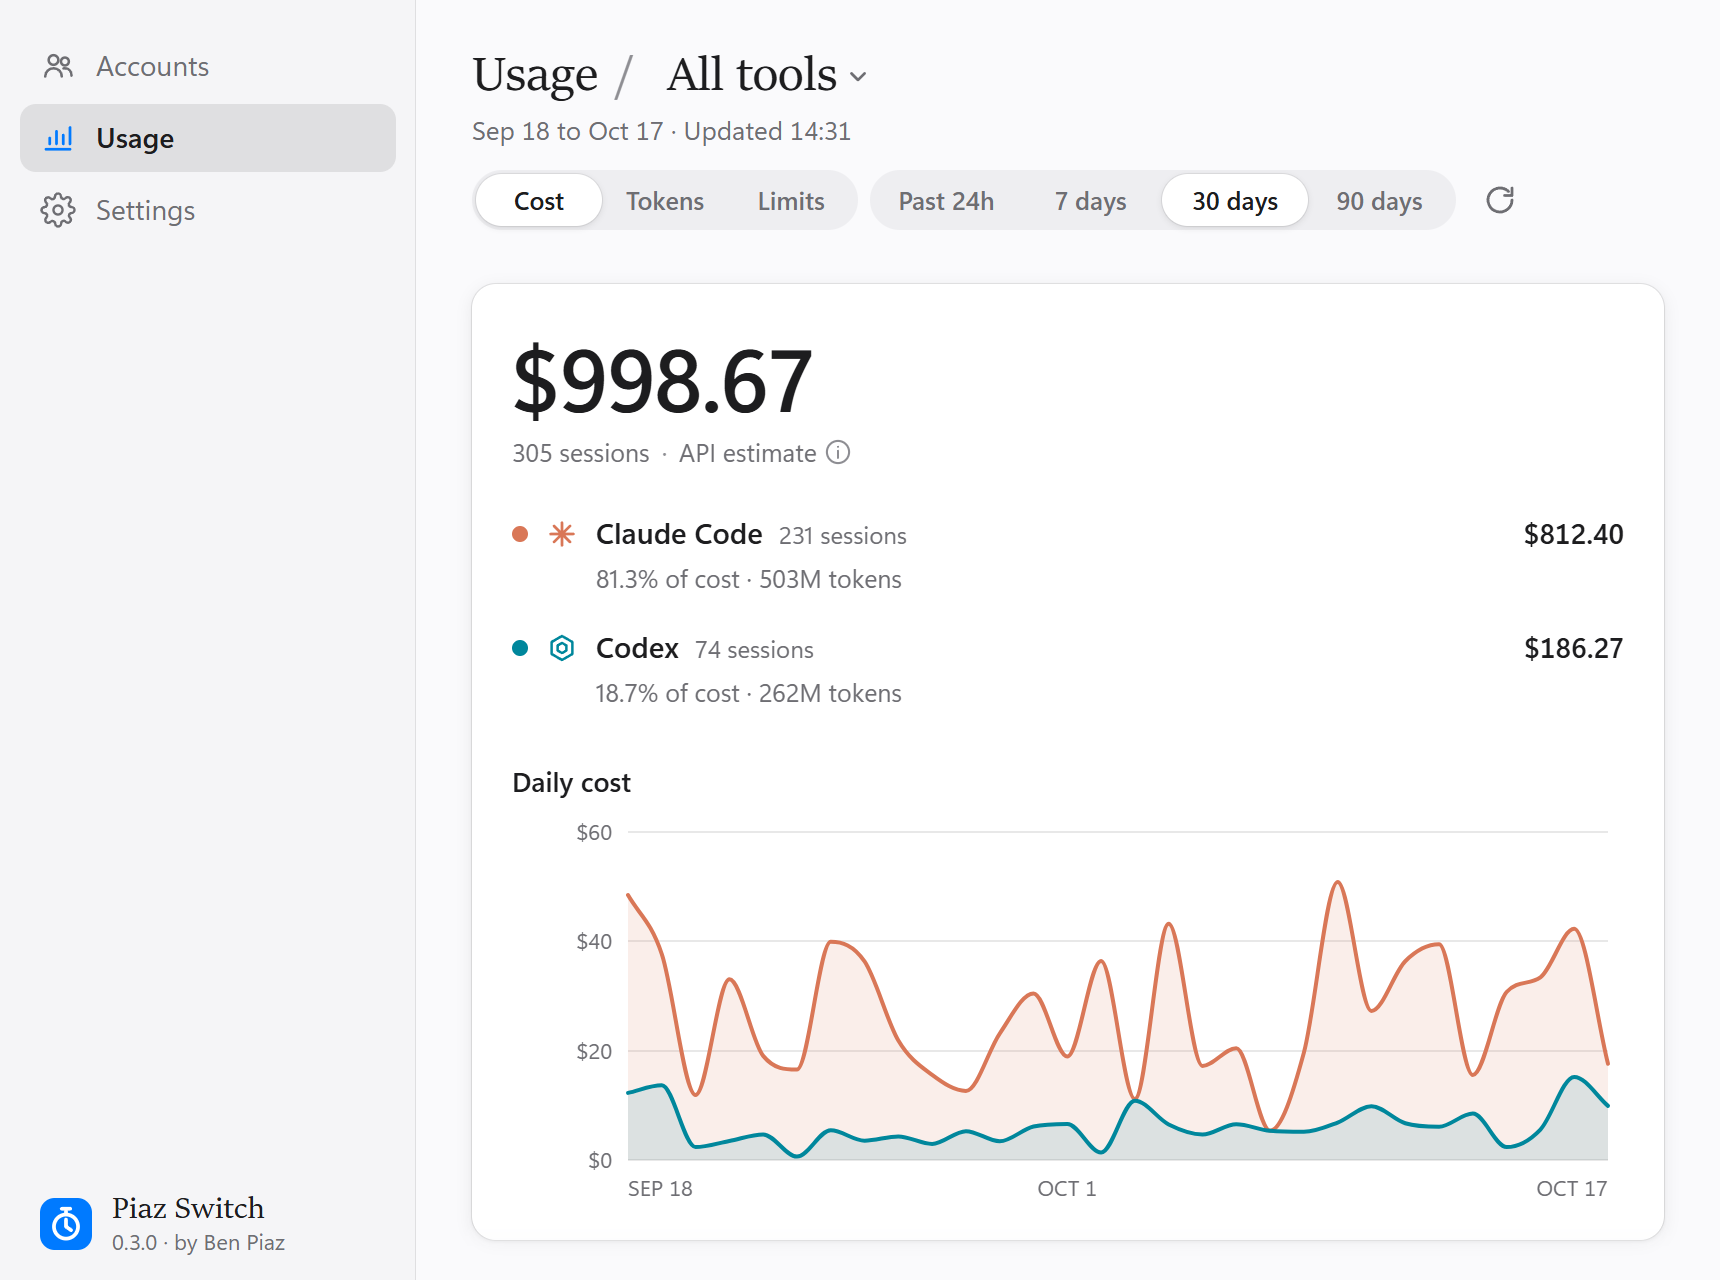Click the OCT 17 axis label
1720x1280 pixels.
(1572, 1188)
